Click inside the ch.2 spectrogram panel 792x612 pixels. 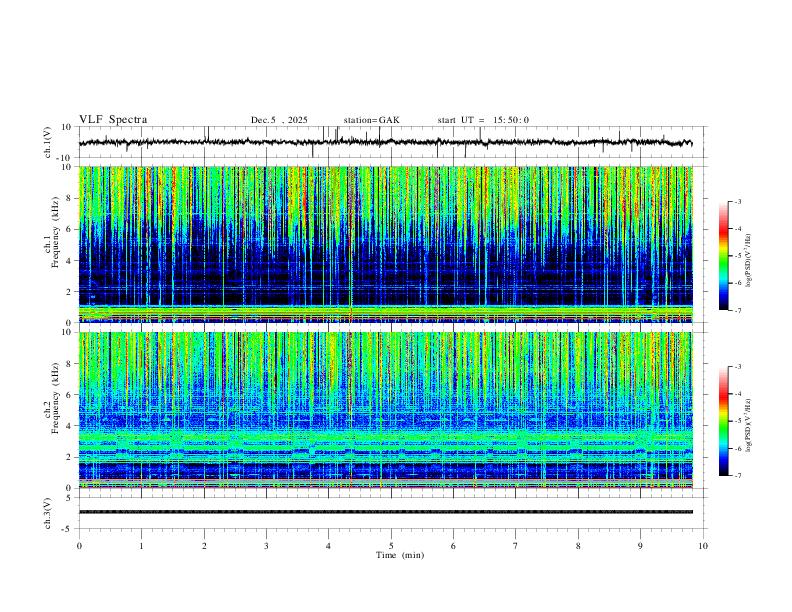click(385, 410)
